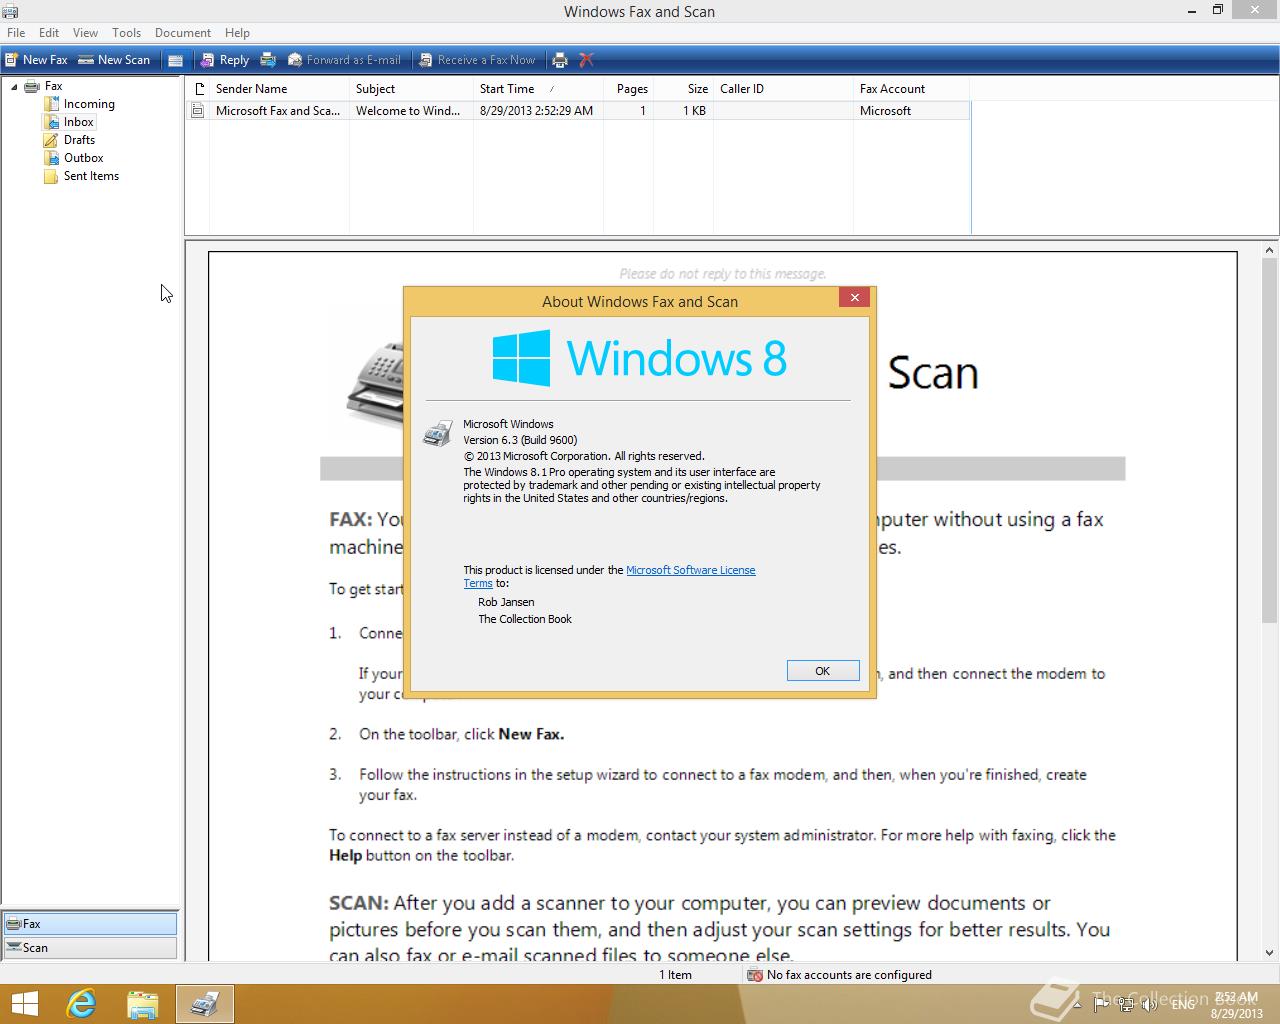Click Receive a Fax Now button
Viewport: 1280px width, 1024px height.
click(477, 60)
